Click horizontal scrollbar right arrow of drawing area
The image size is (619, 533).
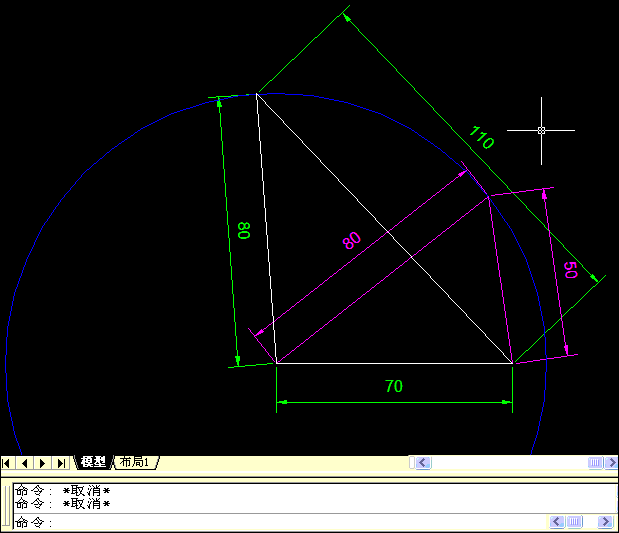tap(612, 462)
